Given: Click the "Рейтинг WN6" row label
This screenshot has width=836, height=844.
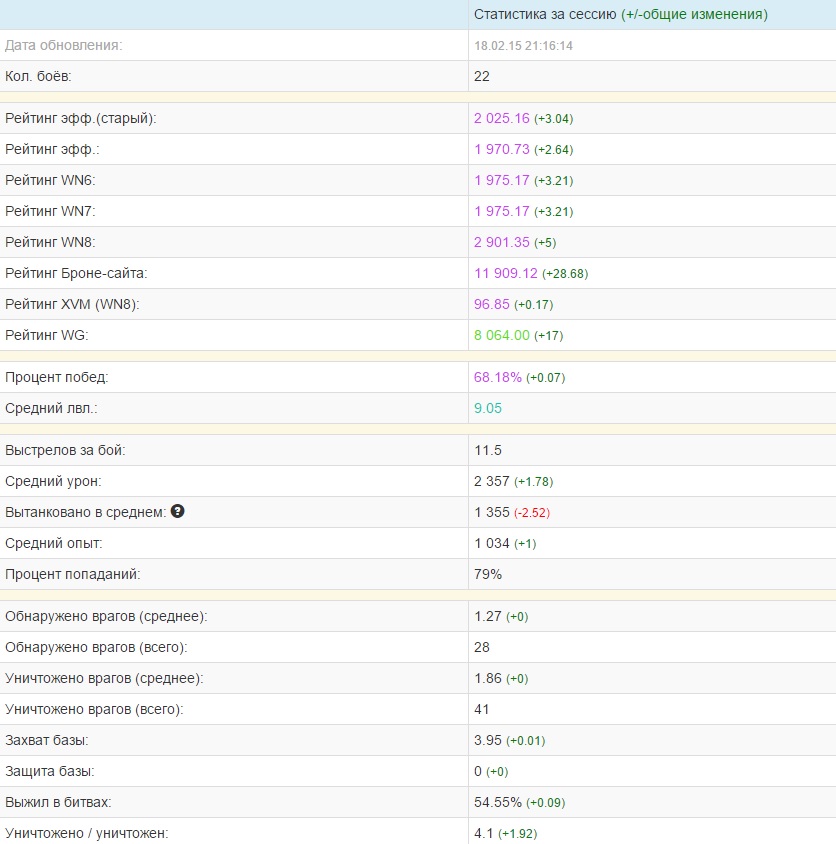Looking at the screenshot, I should [51, 181].
